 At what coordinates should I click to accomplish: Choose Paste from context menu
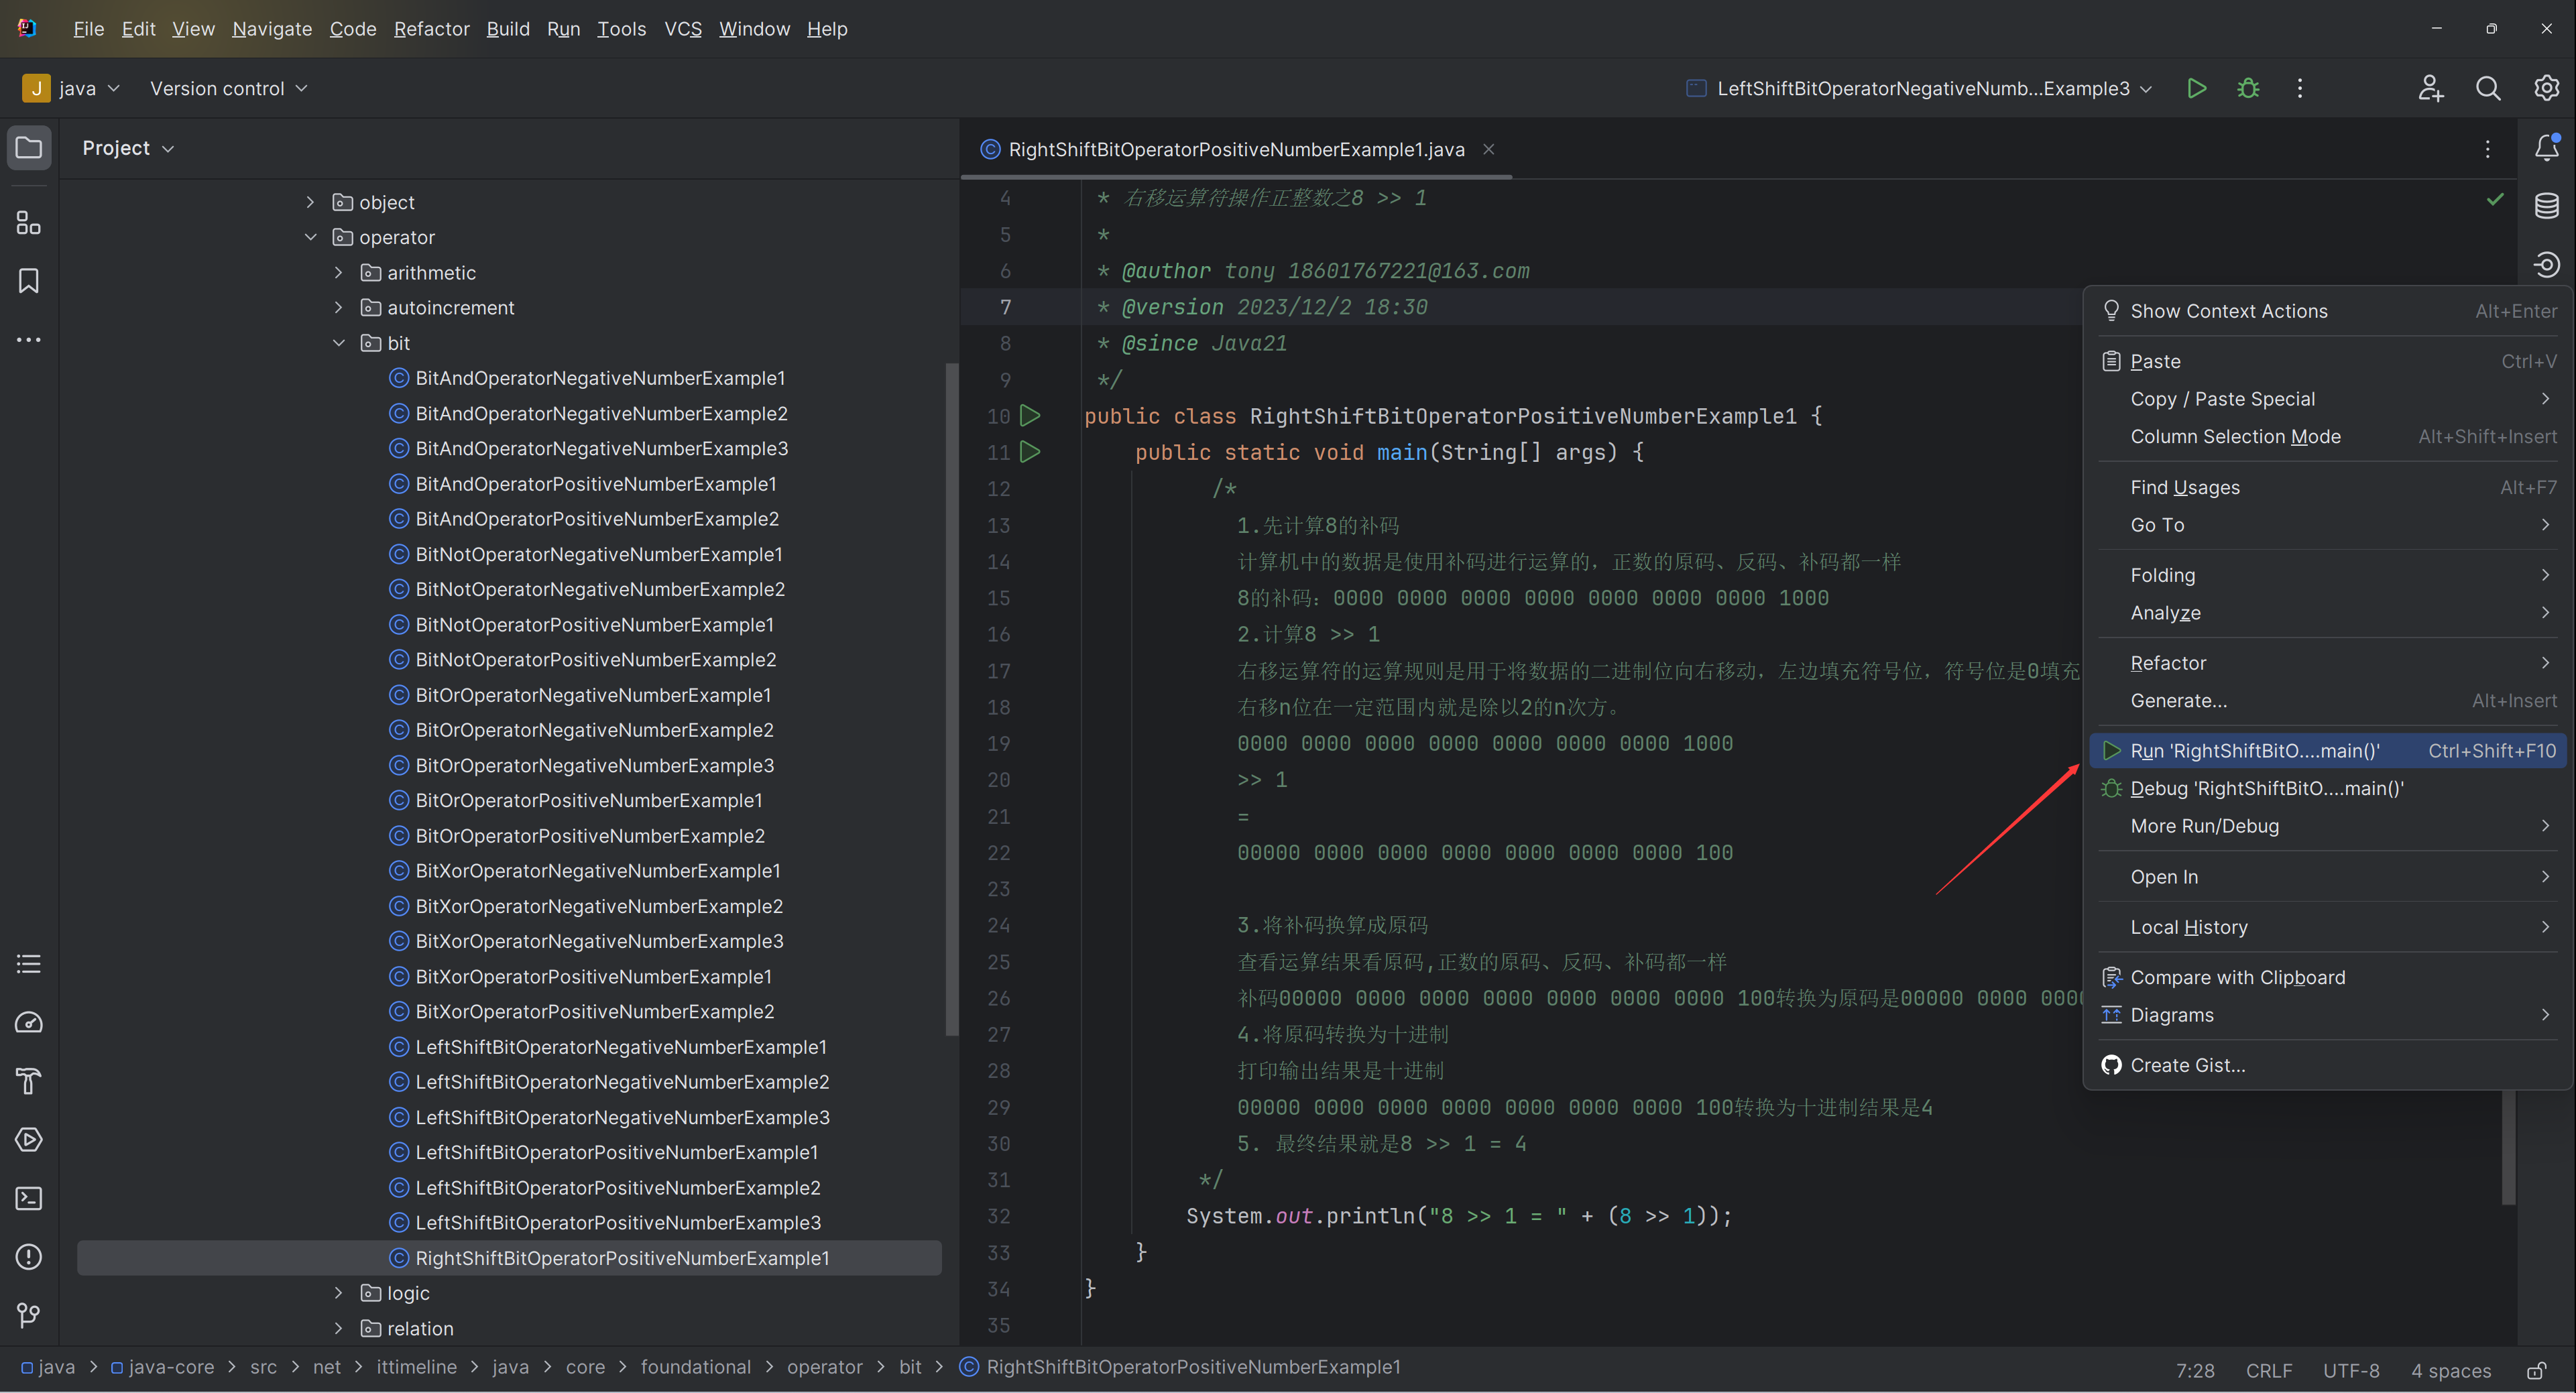pyautogui.click(x=2329, y=361)
